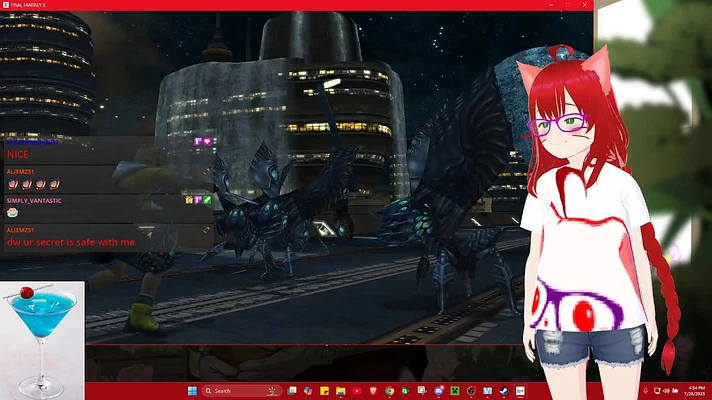Minimize the Final Fantasy X window
The image size is (712, 400).
tap(551, 5)
